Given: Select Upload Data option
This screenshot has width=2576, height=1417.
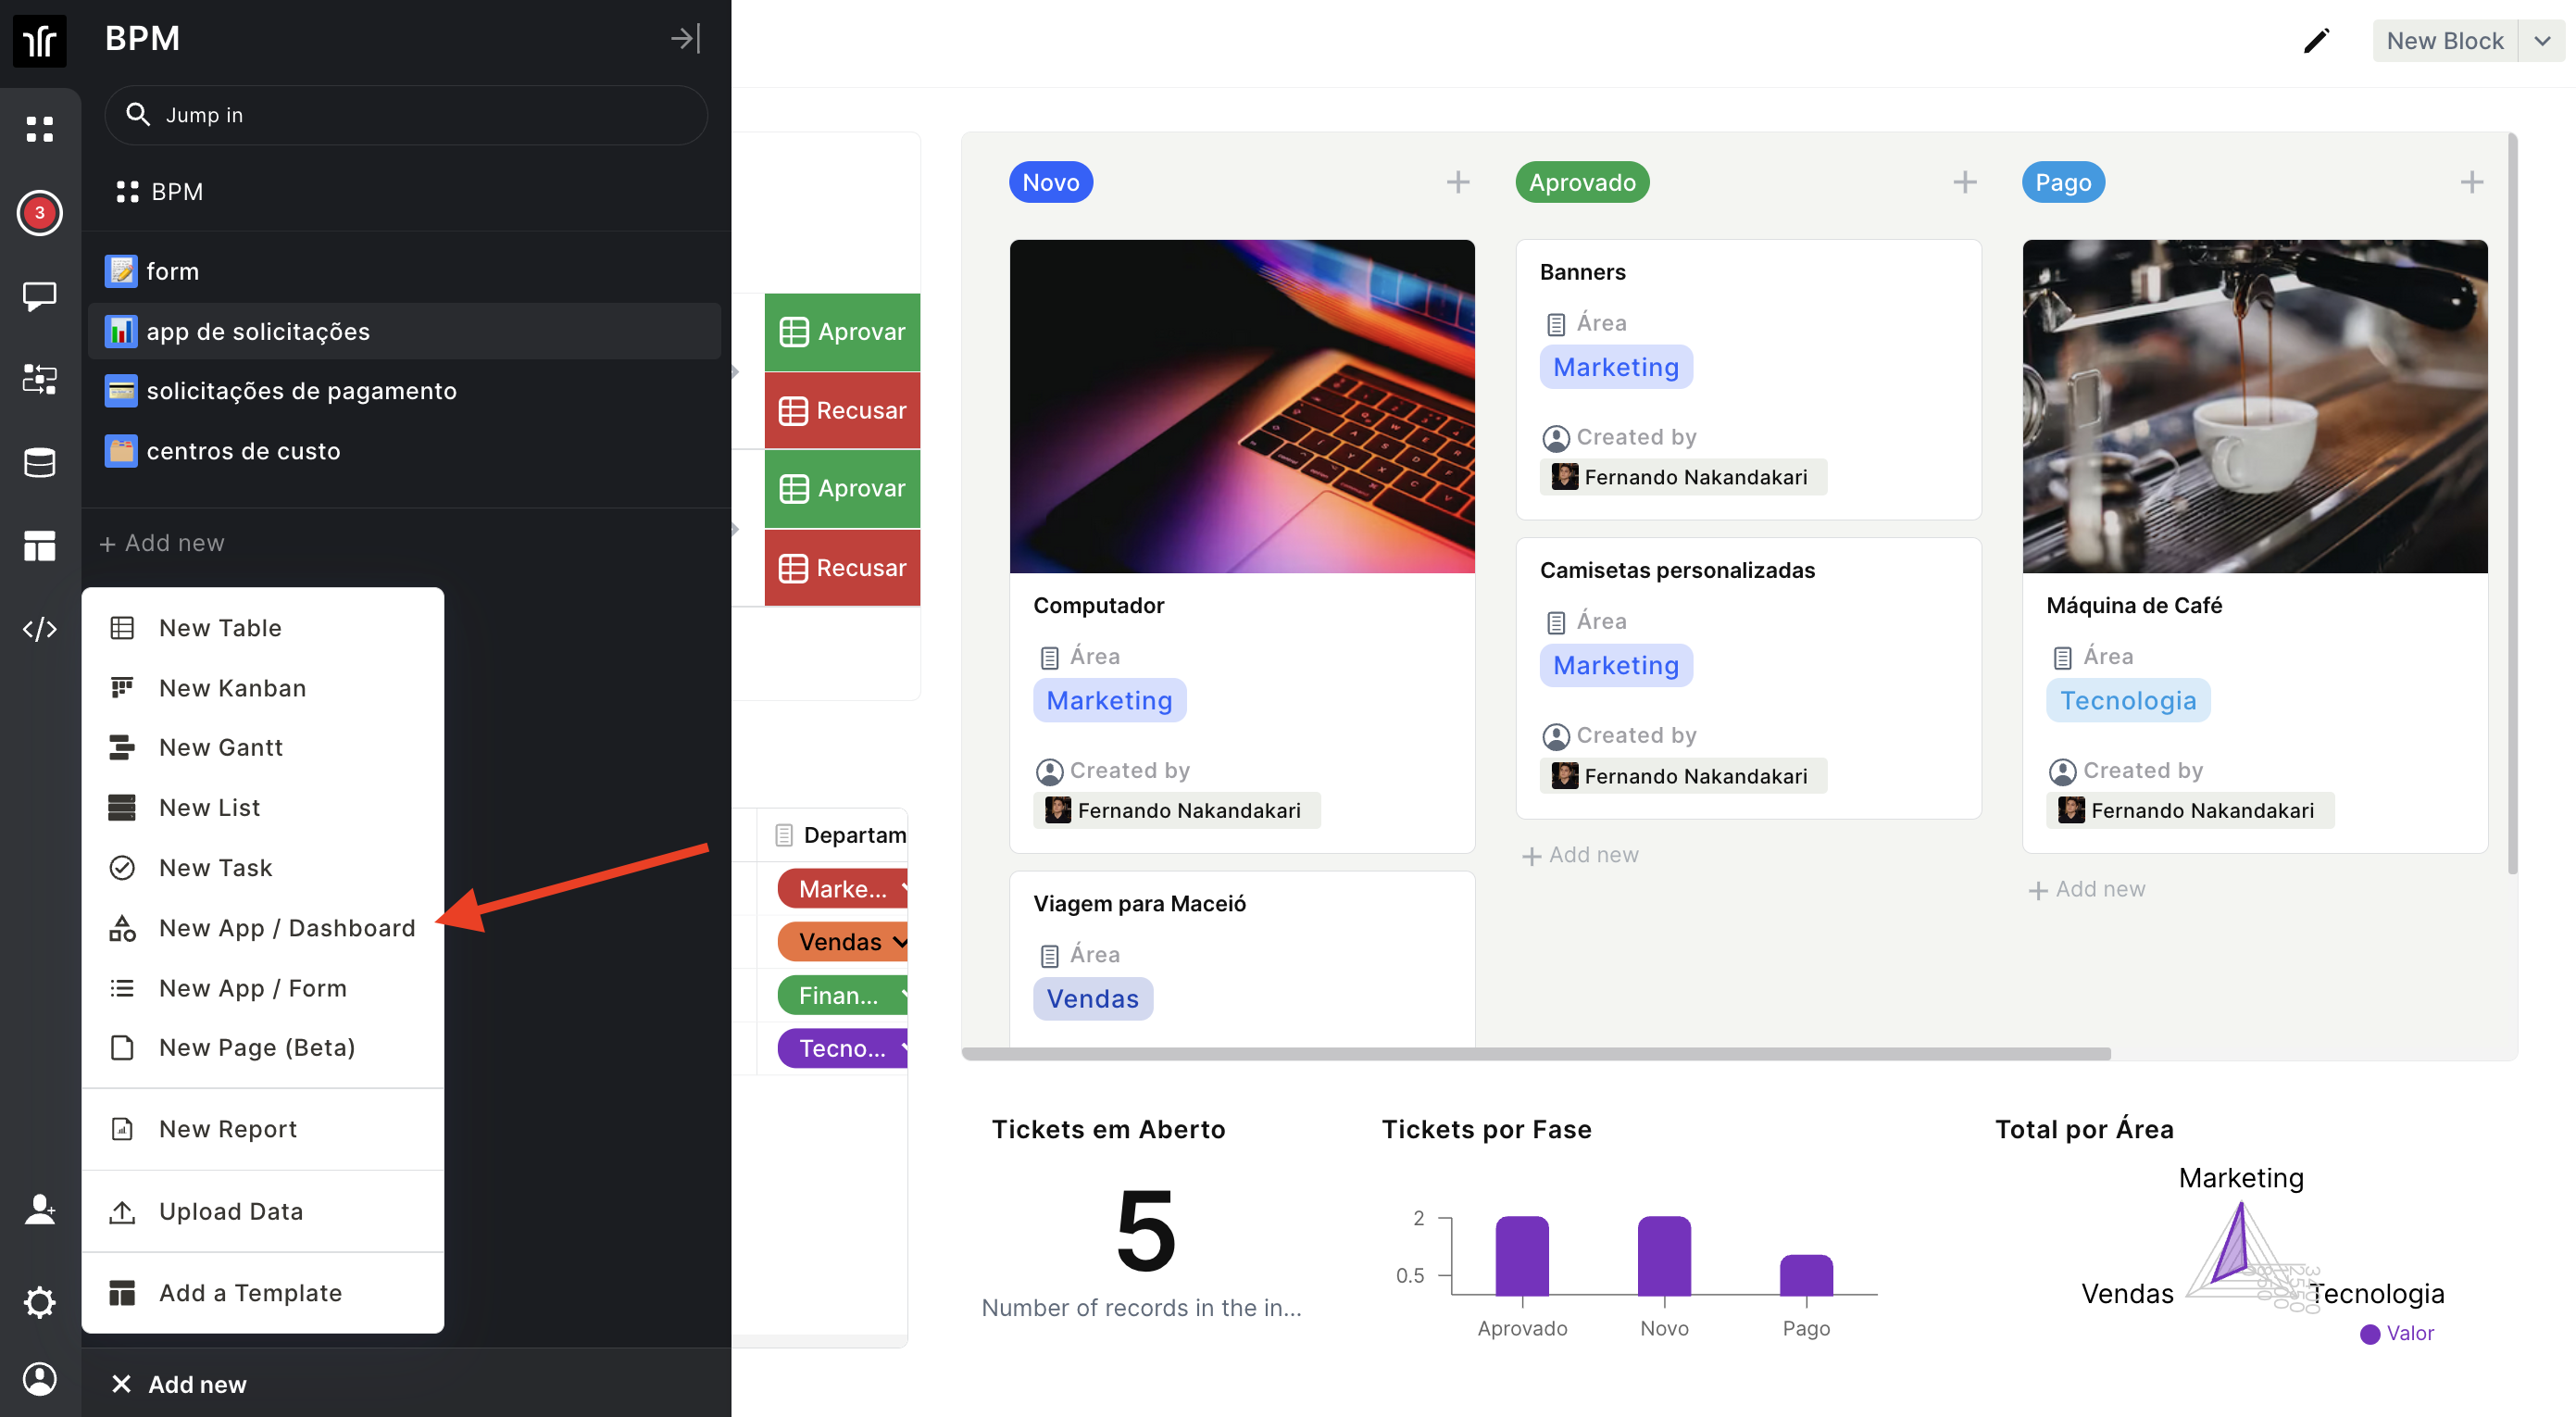Looking at the screenshot, I should 230,1211.
